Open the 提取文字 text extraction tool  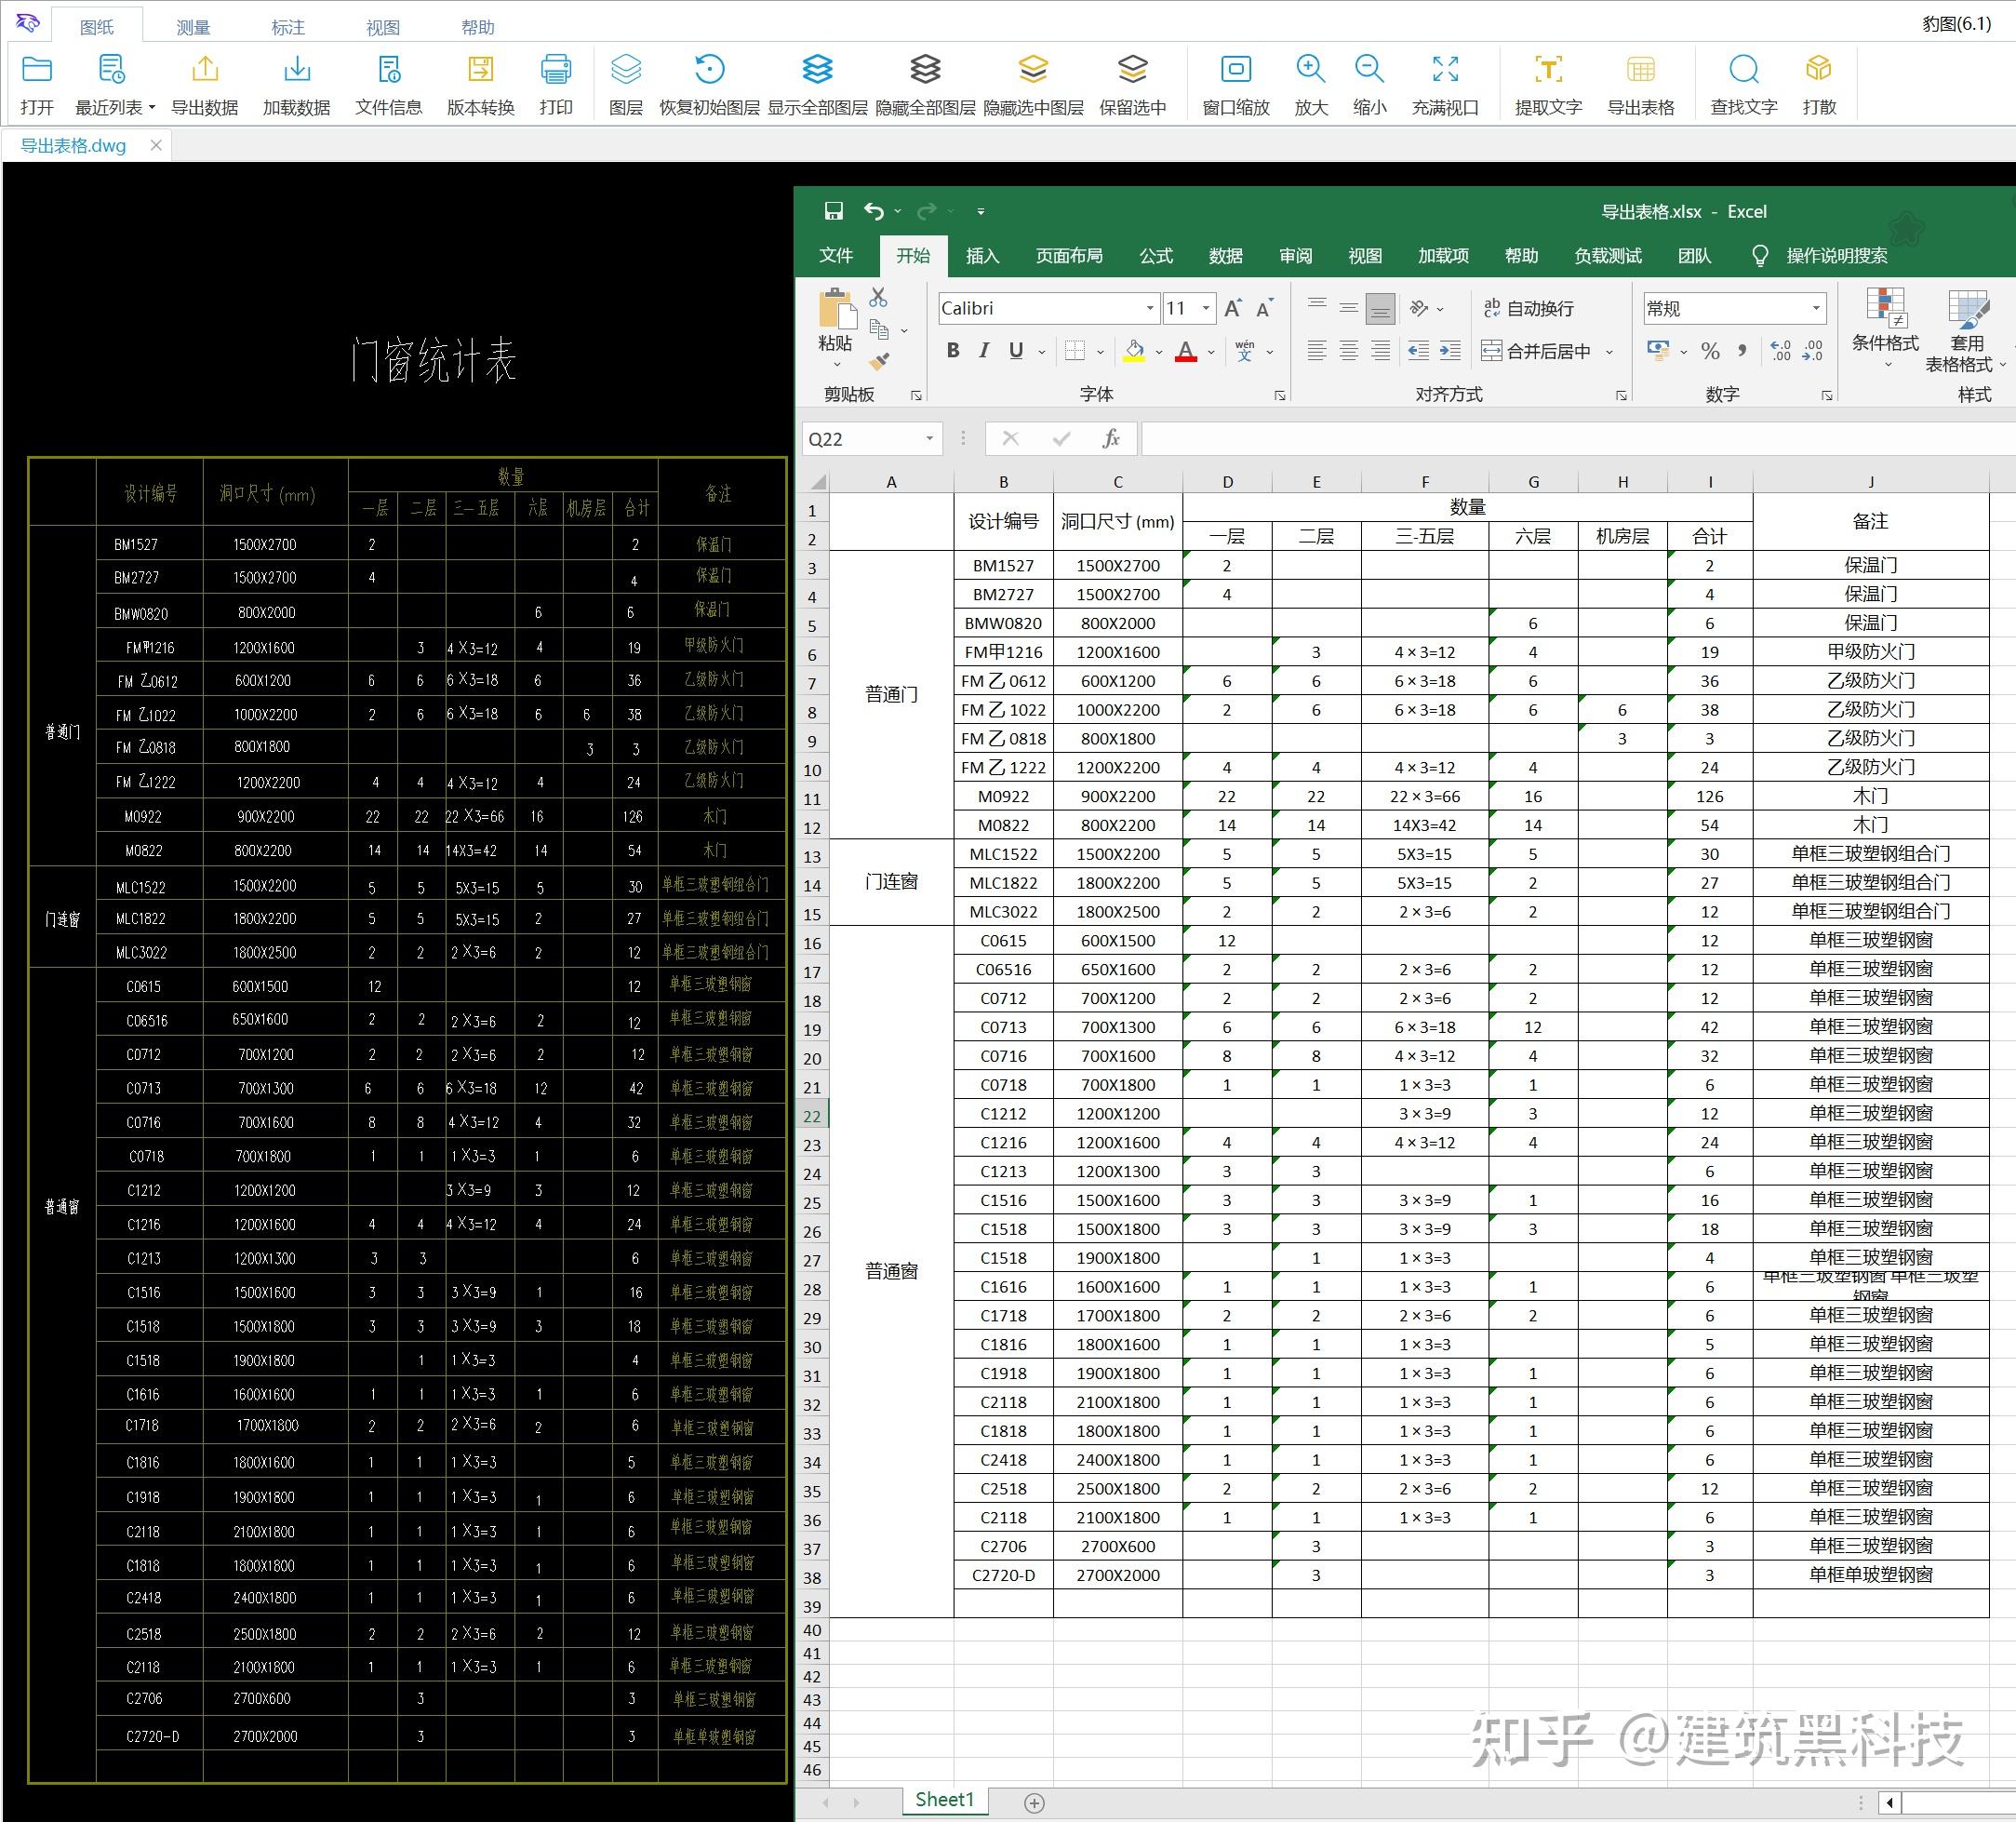pyautogui.click(x=1548, y=84)
